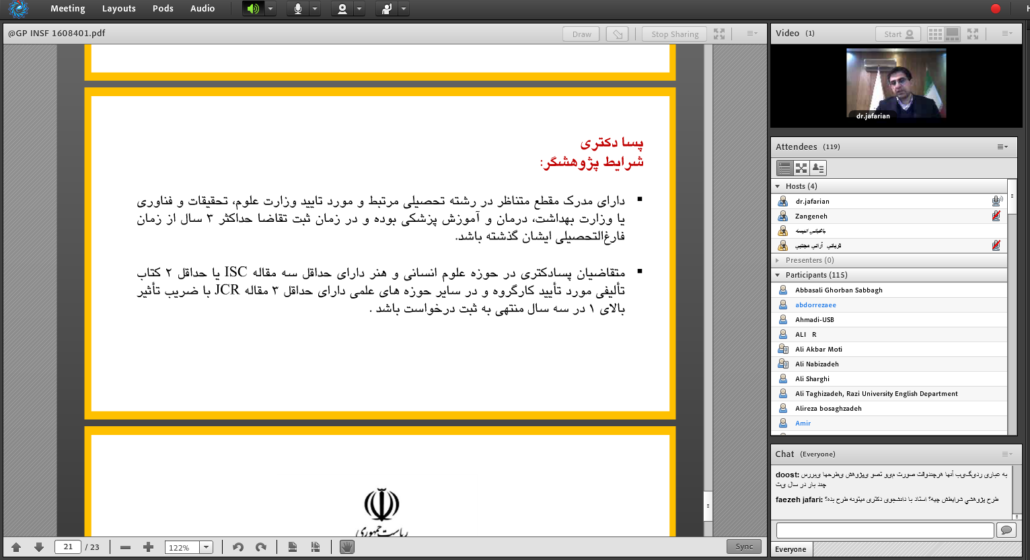Screen dimensions: 1030x560
Task: Toggle the webcam button in top bar
Action: coord(343,9)
